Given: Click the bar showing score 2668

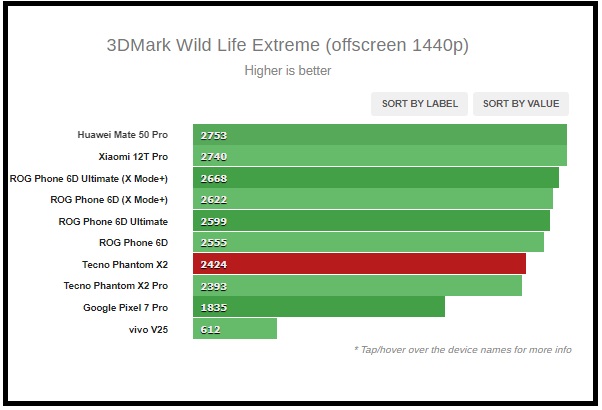Looking at the screenshot, I should click(x=374, y=178).
